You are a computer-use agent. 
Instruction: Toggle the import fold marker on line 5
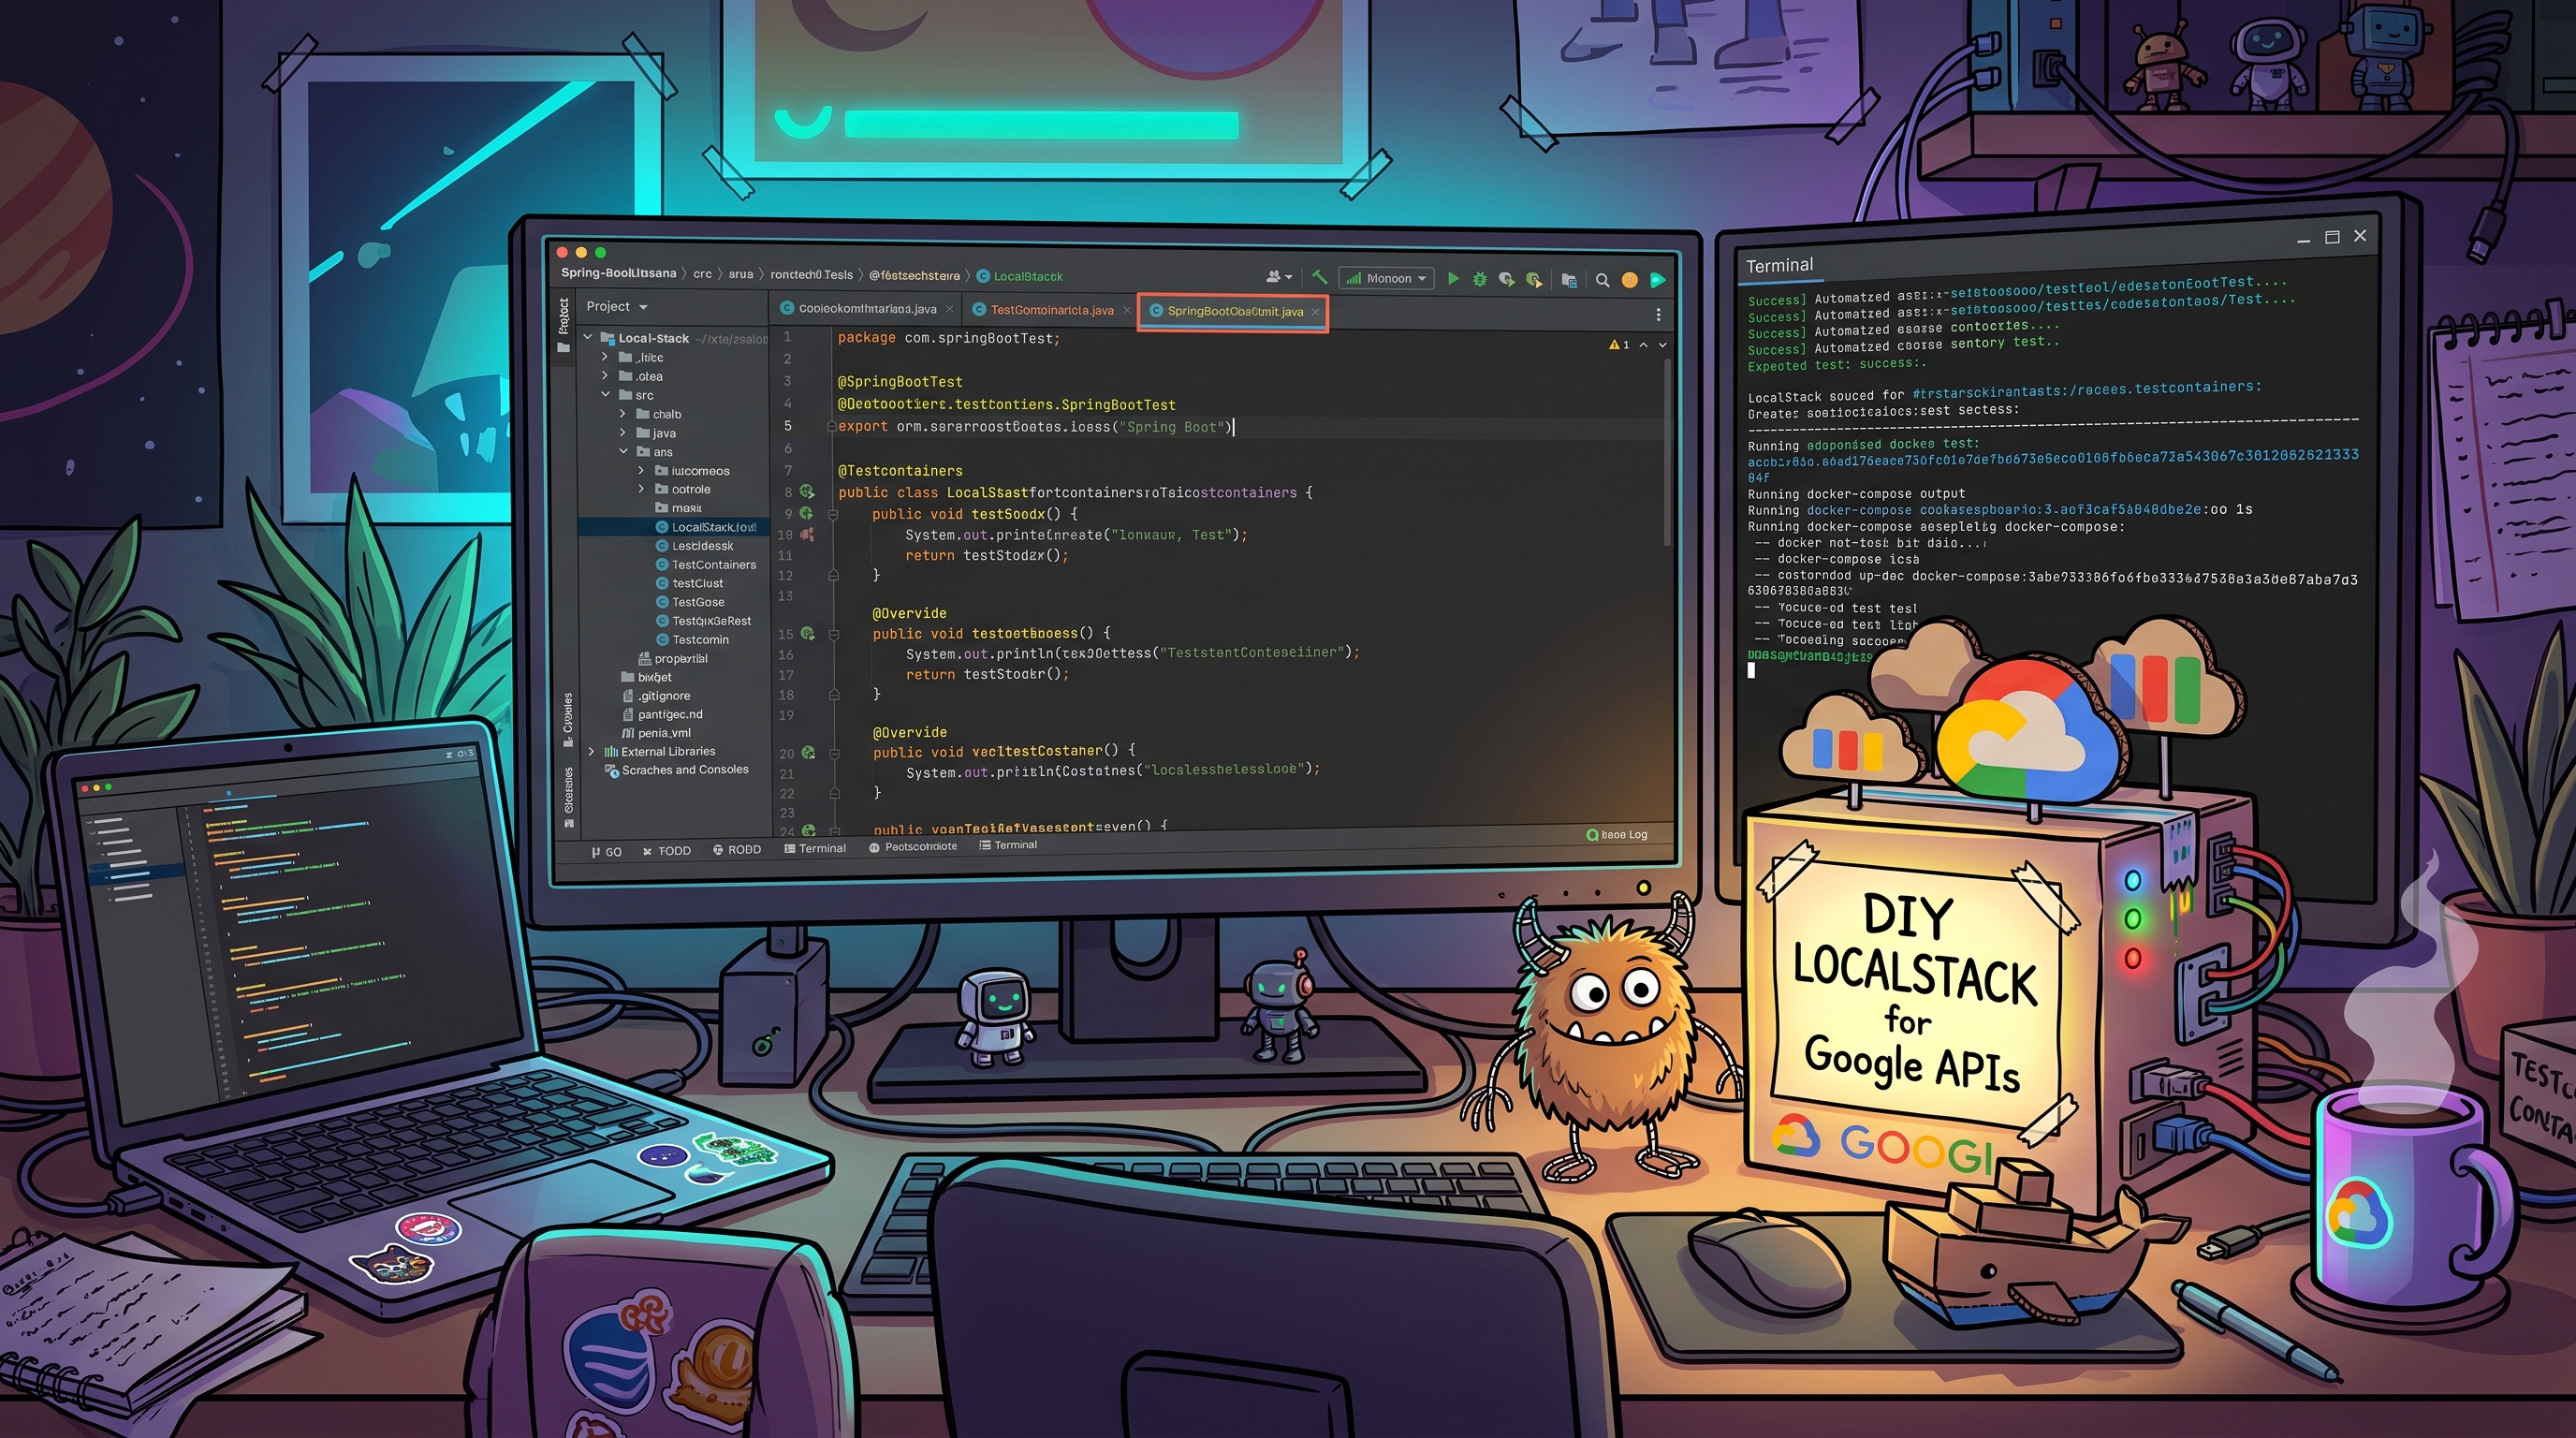coord(831,427)
